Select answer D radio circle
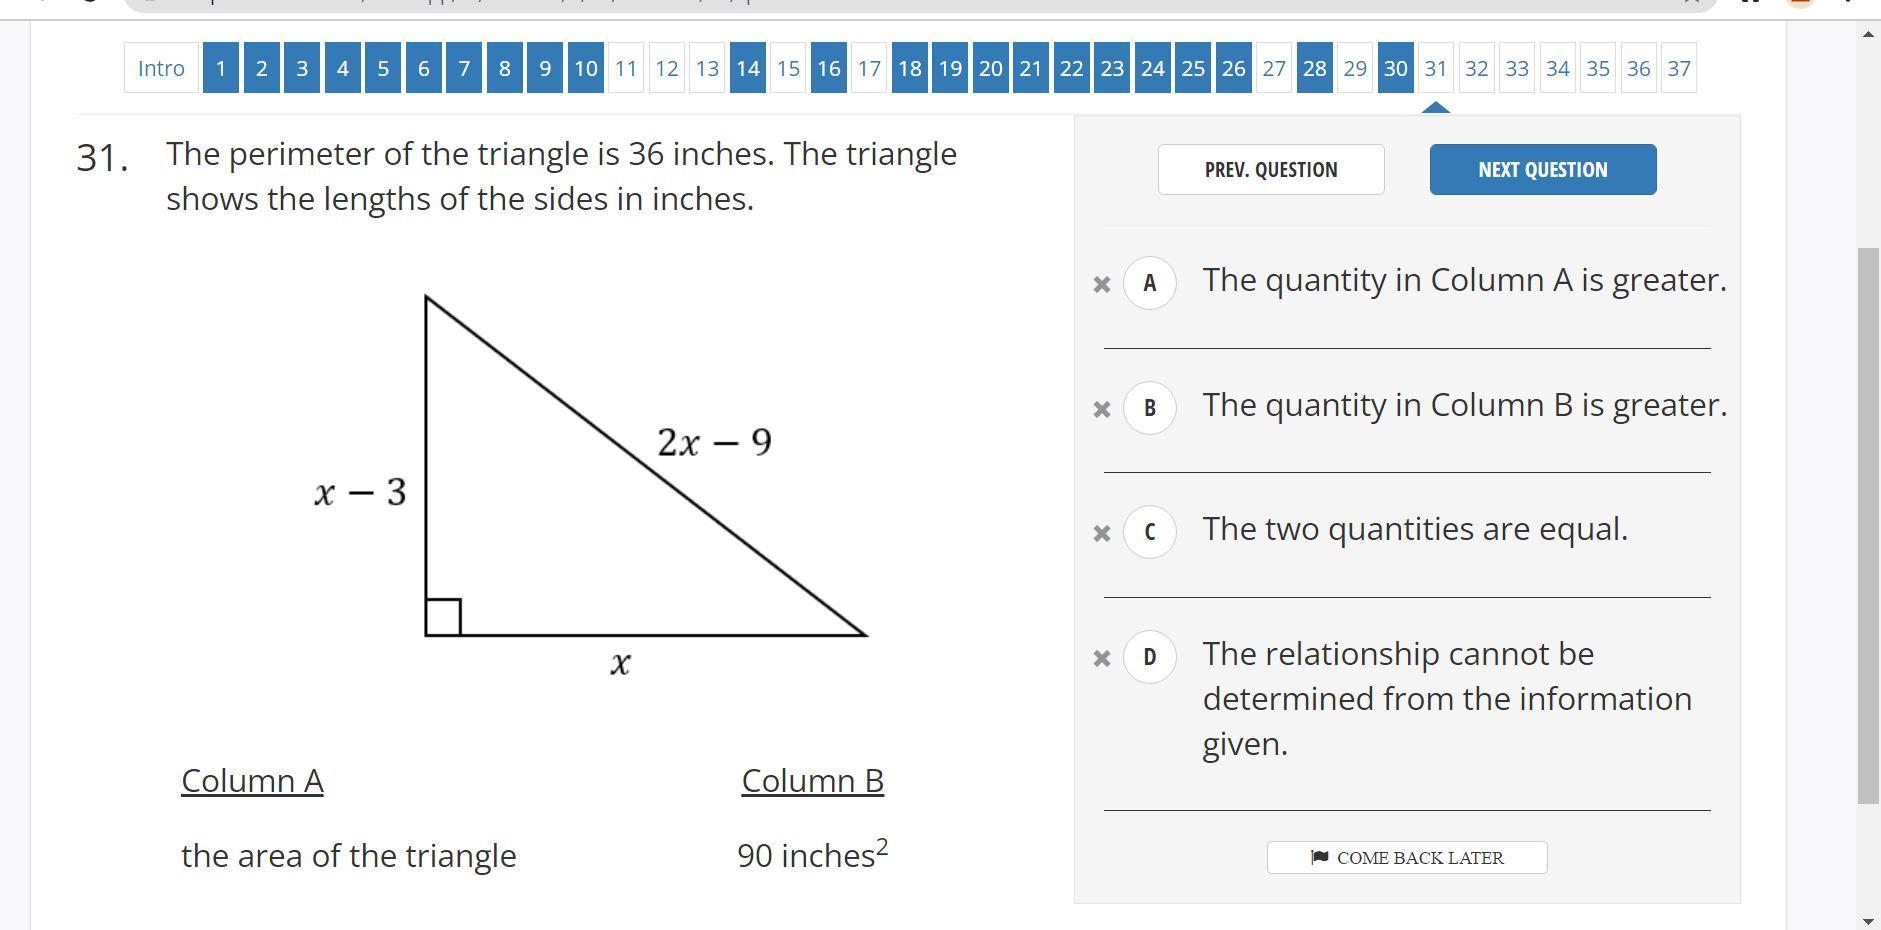Image resolution: width=1881 pixels, height=930 pixels. [1149, 657]
